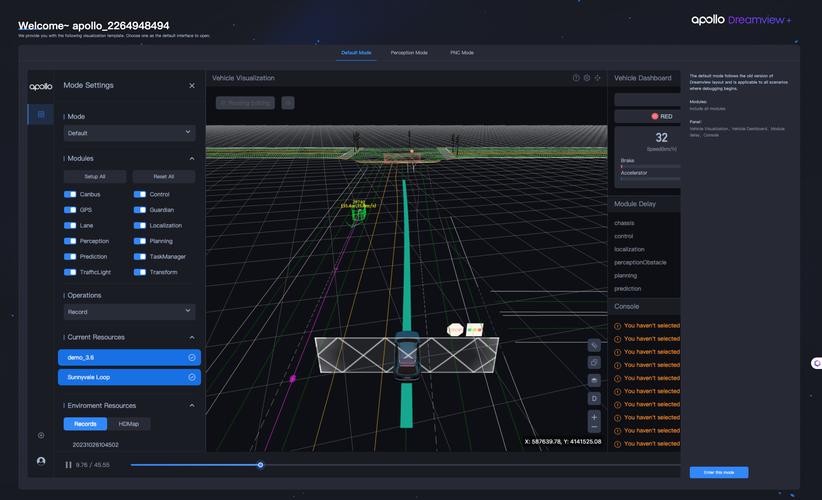Open Vehicle Visualization layer settings icon

click(x=587, y=78)
